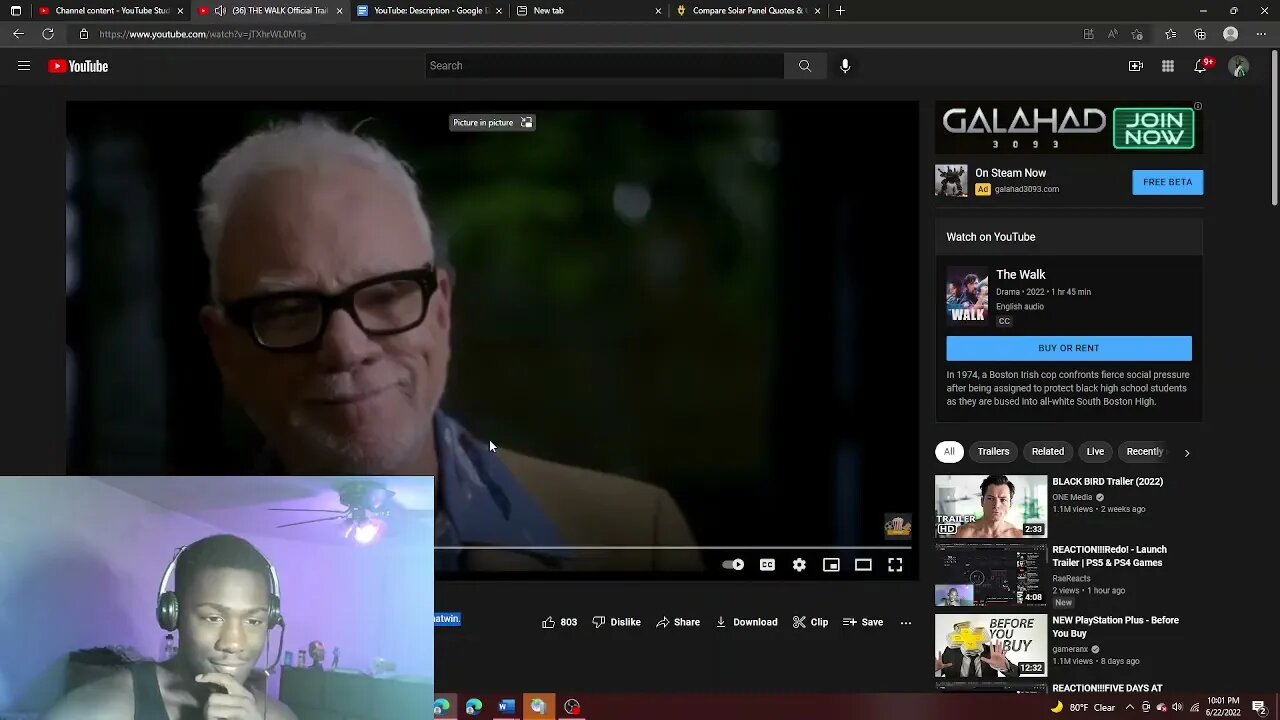Open more actions ellipsis below video

point(906,622)
